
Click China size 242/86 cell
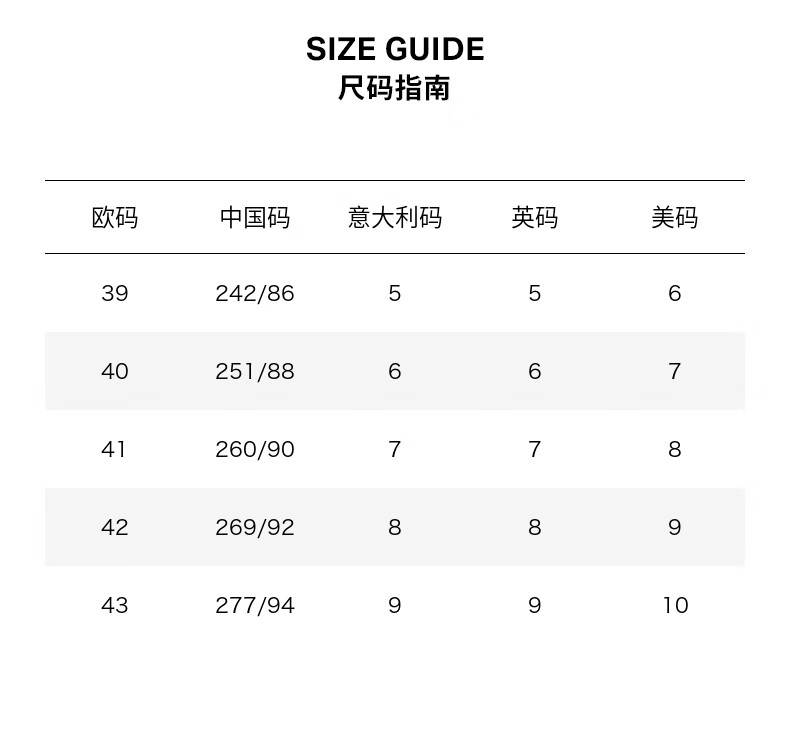pyautogui.click(x=255, y=293)
